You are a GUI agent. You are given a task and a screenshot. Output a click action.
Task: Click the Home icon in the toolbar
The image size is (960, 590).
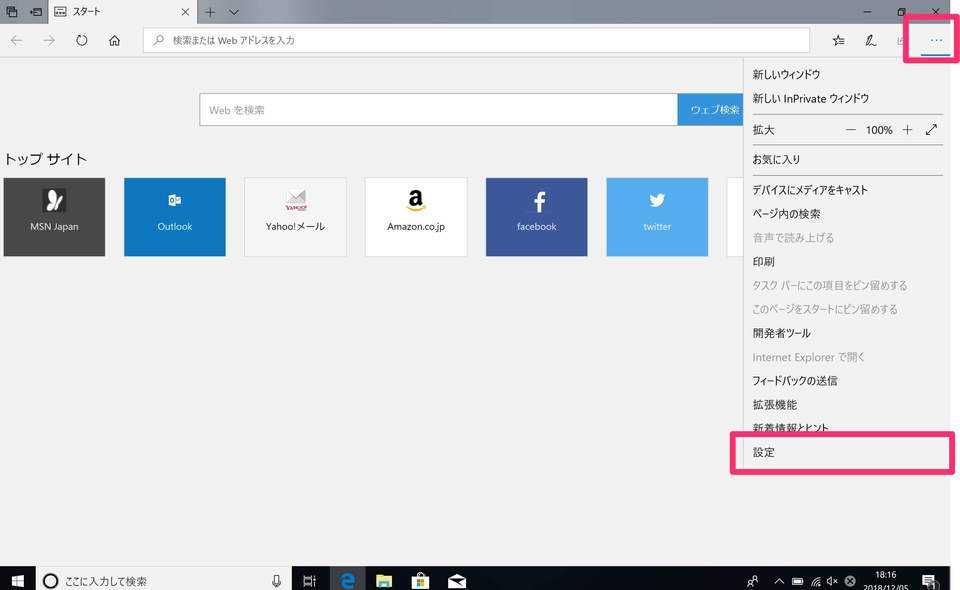coord(114,40)
